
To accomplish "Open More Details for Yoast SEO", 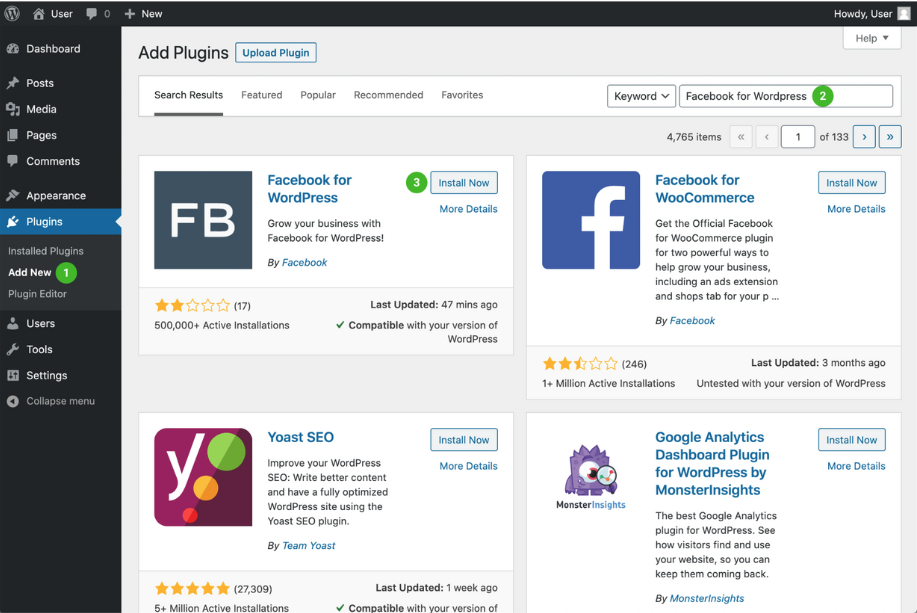I will 468,466.
